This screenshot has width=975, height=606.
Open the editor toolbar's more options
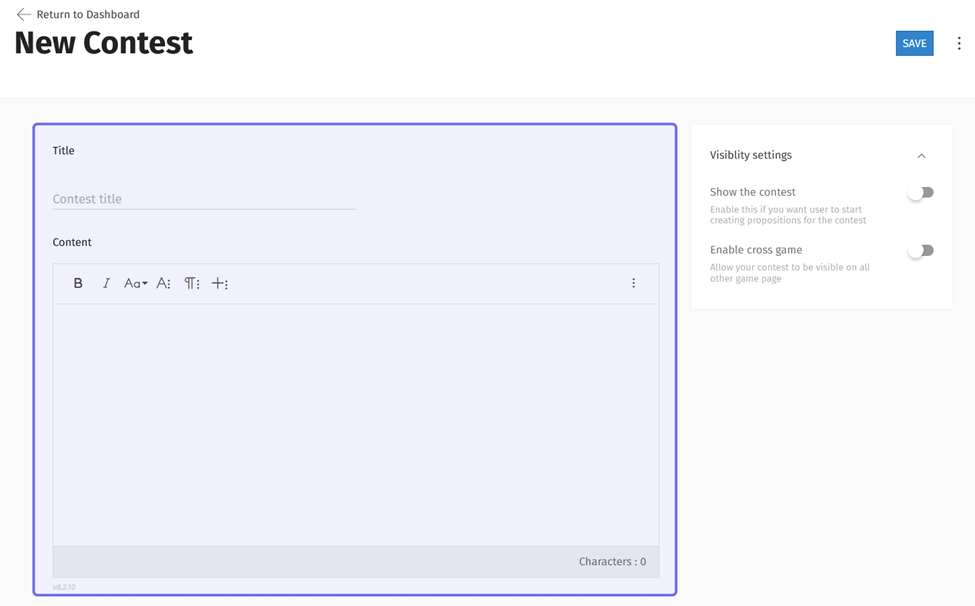coord(633,284)
